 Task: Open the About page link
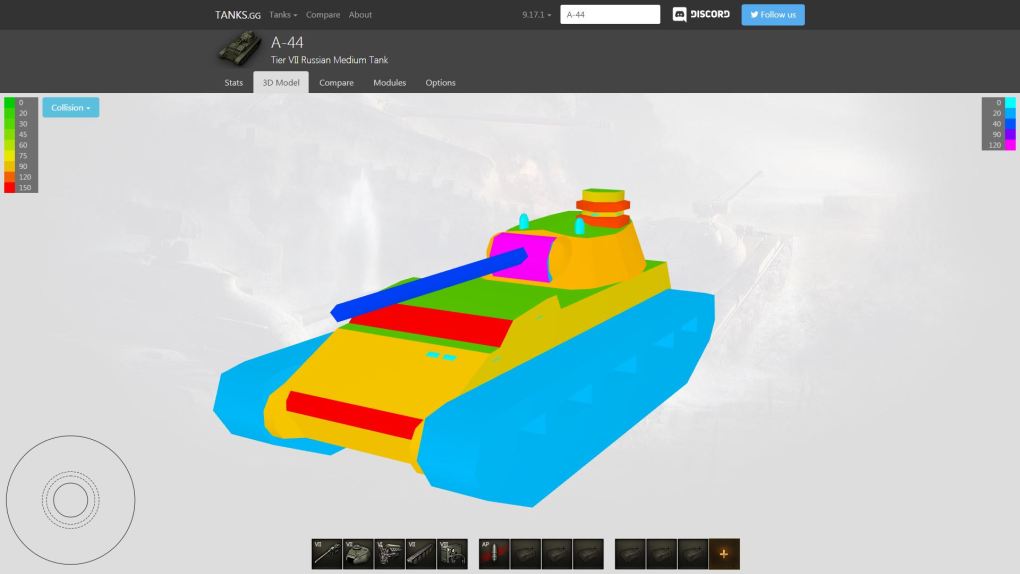(x=360, y=15)
